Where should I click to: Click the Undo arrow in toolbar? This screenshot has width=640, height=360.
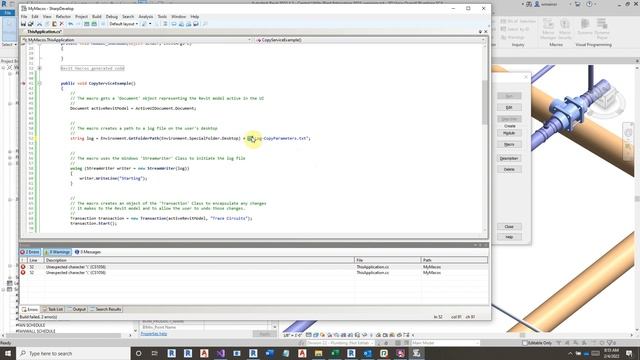tap(71, 24)
